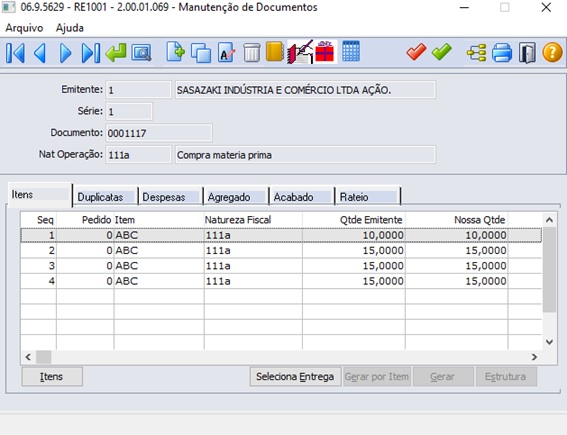Click the Seleciona Entrega button

coord(295,377)
